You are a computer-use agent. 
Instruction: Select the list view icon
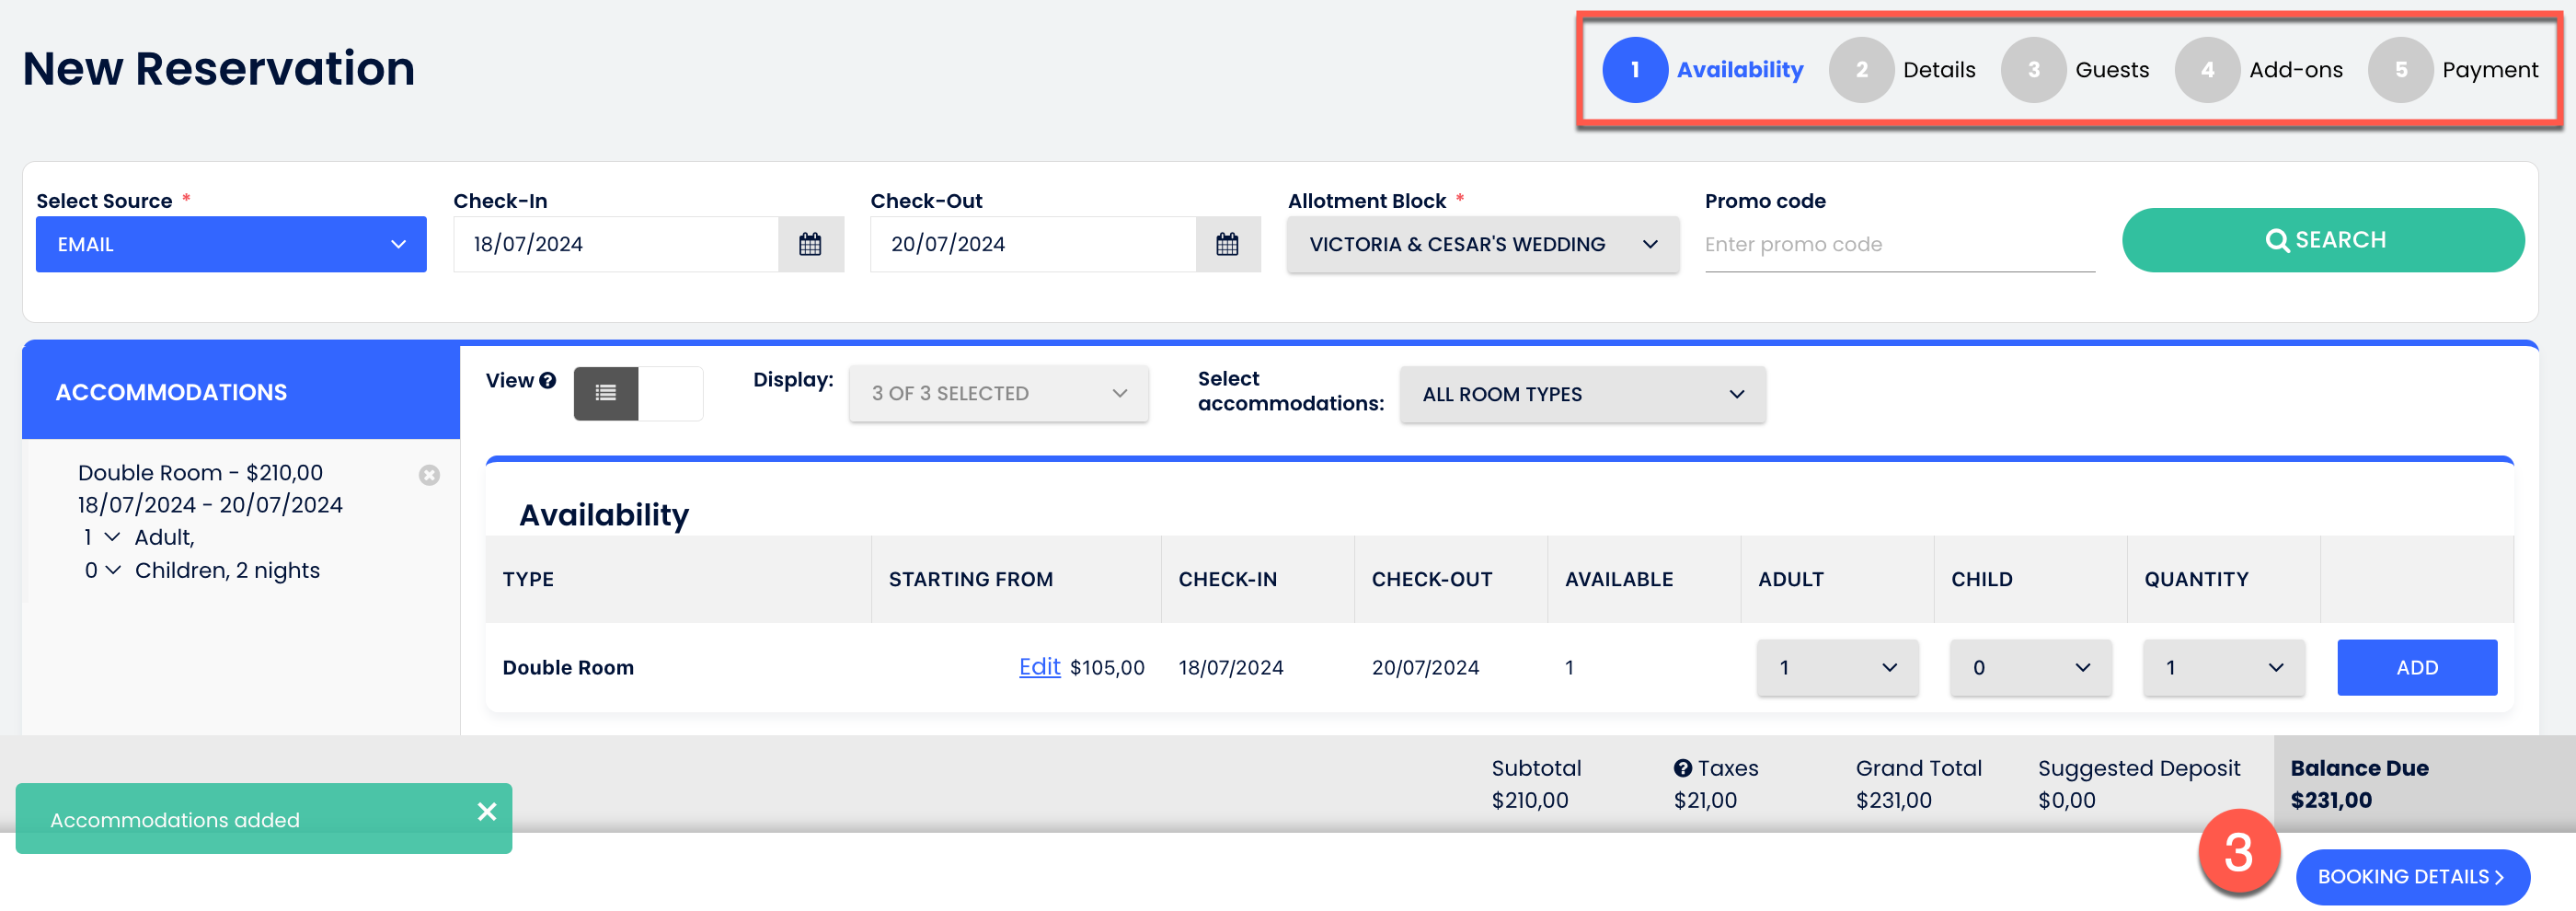(606, 393)
